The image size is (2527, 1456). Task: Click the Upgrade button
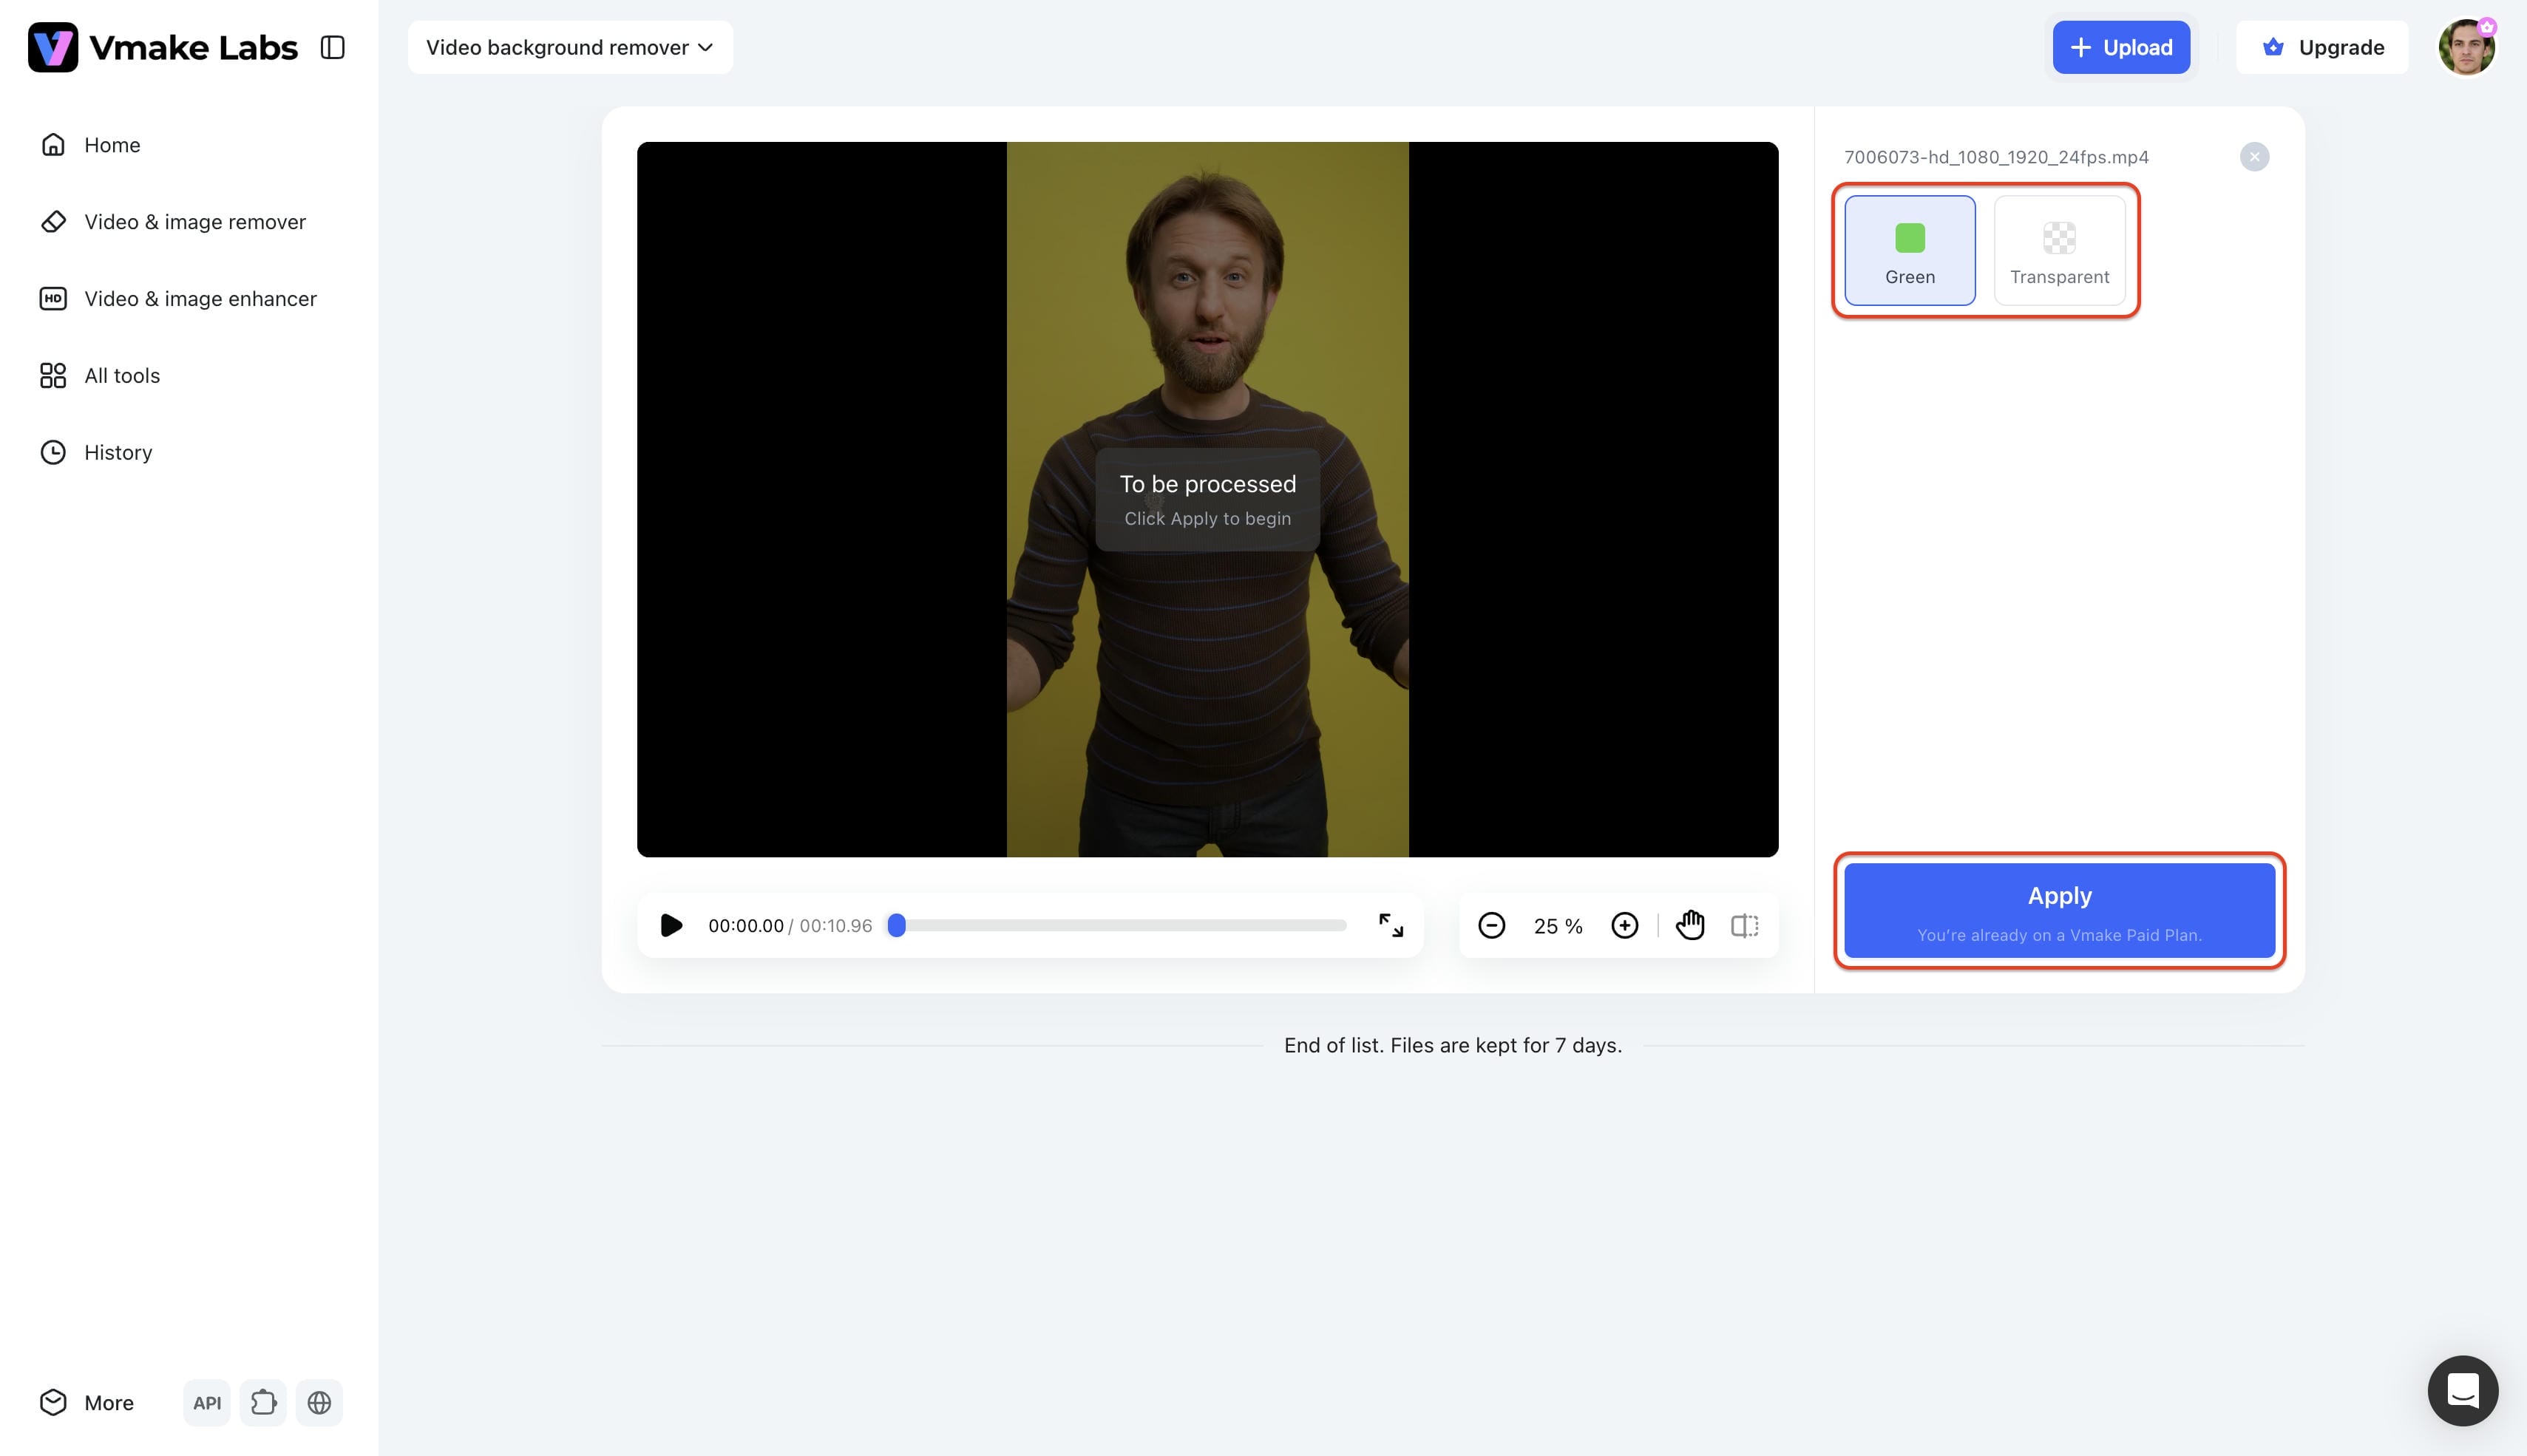pyautogui.click(x=2322, y=47)
